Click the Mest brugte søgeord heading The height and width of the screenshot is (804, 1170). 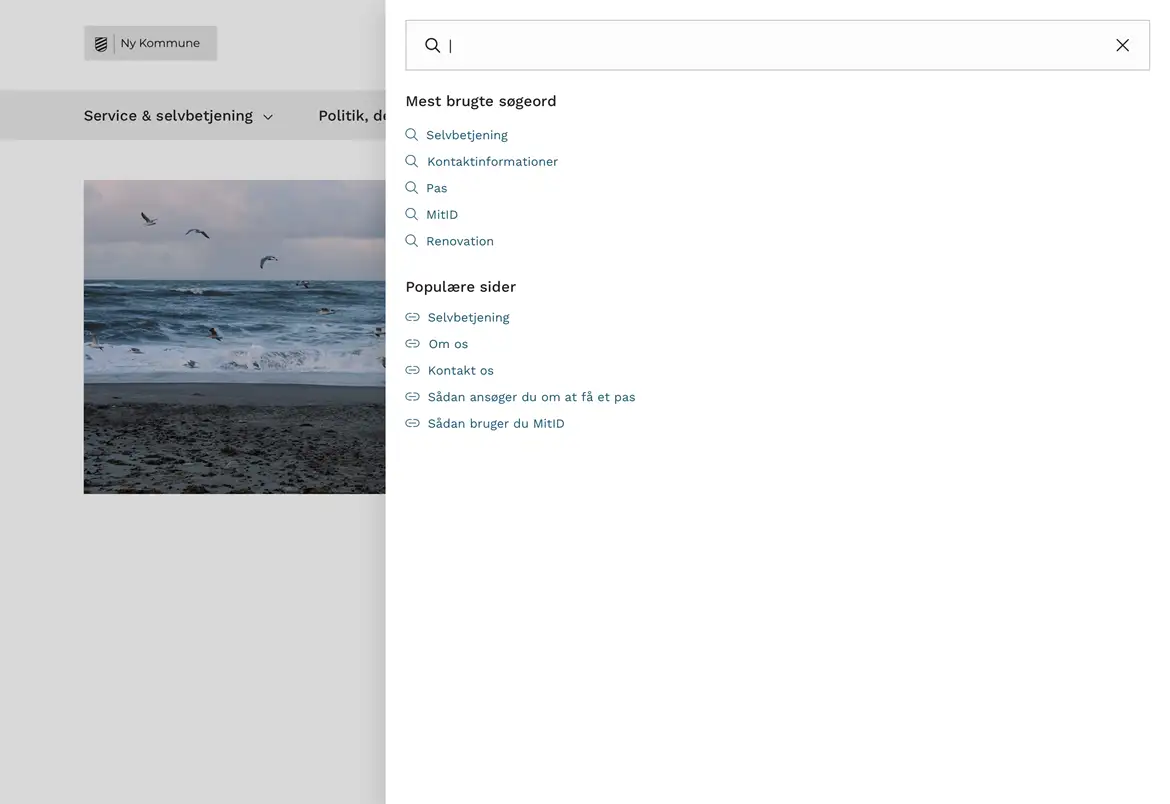coord(481,101)
